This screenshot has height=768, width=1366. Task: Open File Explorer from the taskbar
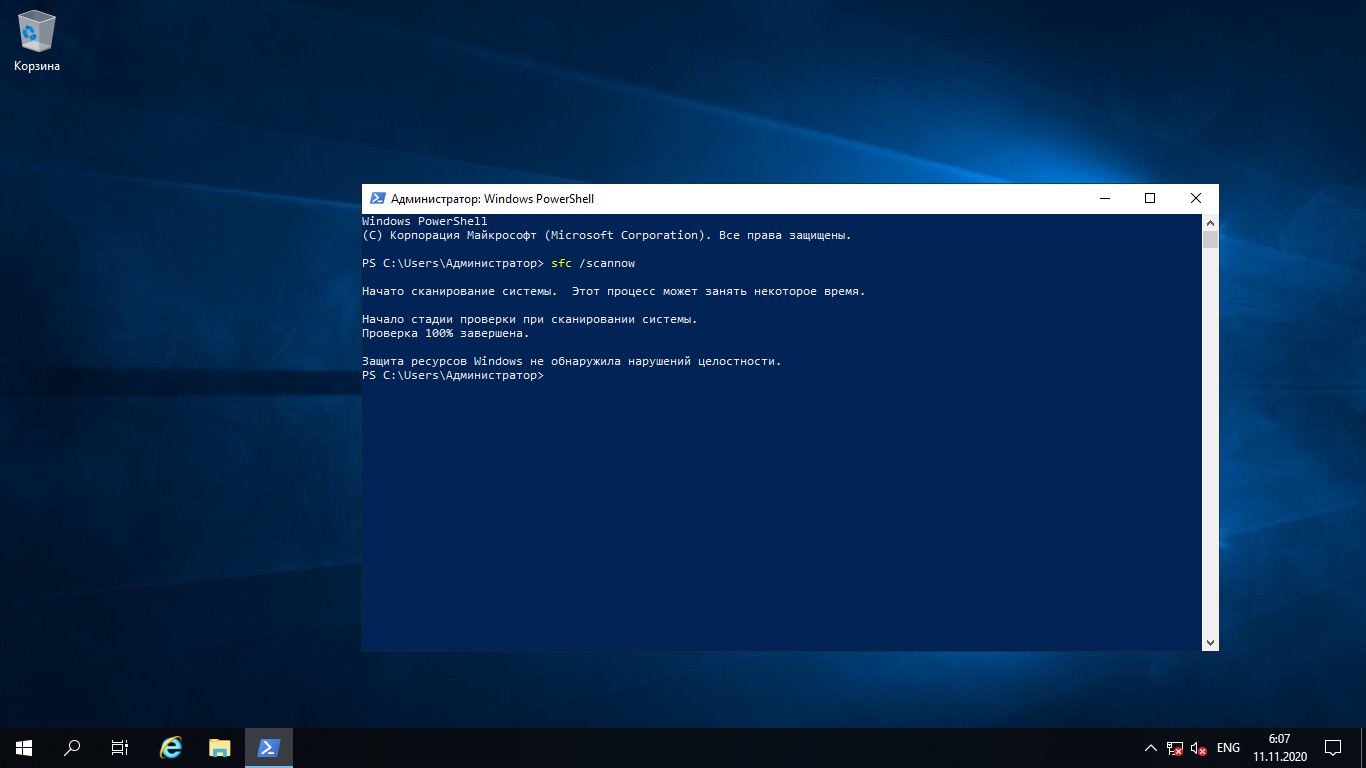[220, 748]
